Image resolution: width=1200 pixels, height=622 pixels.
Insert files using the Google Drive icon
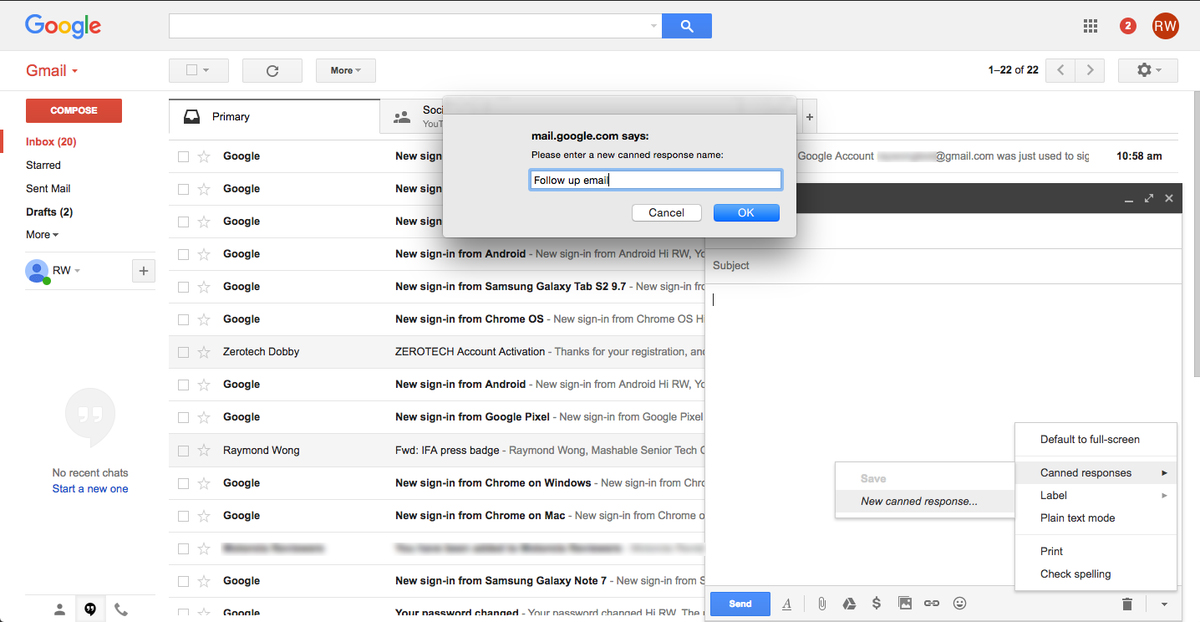848,603
